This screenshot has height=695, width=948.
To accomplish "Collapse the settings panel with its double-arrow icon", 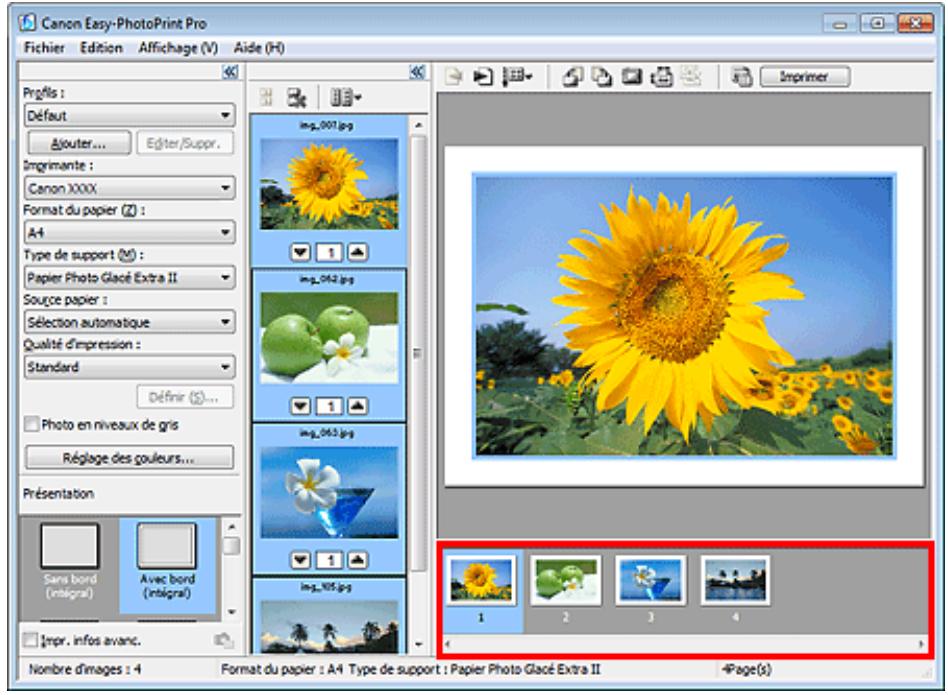I will (230, 73).
